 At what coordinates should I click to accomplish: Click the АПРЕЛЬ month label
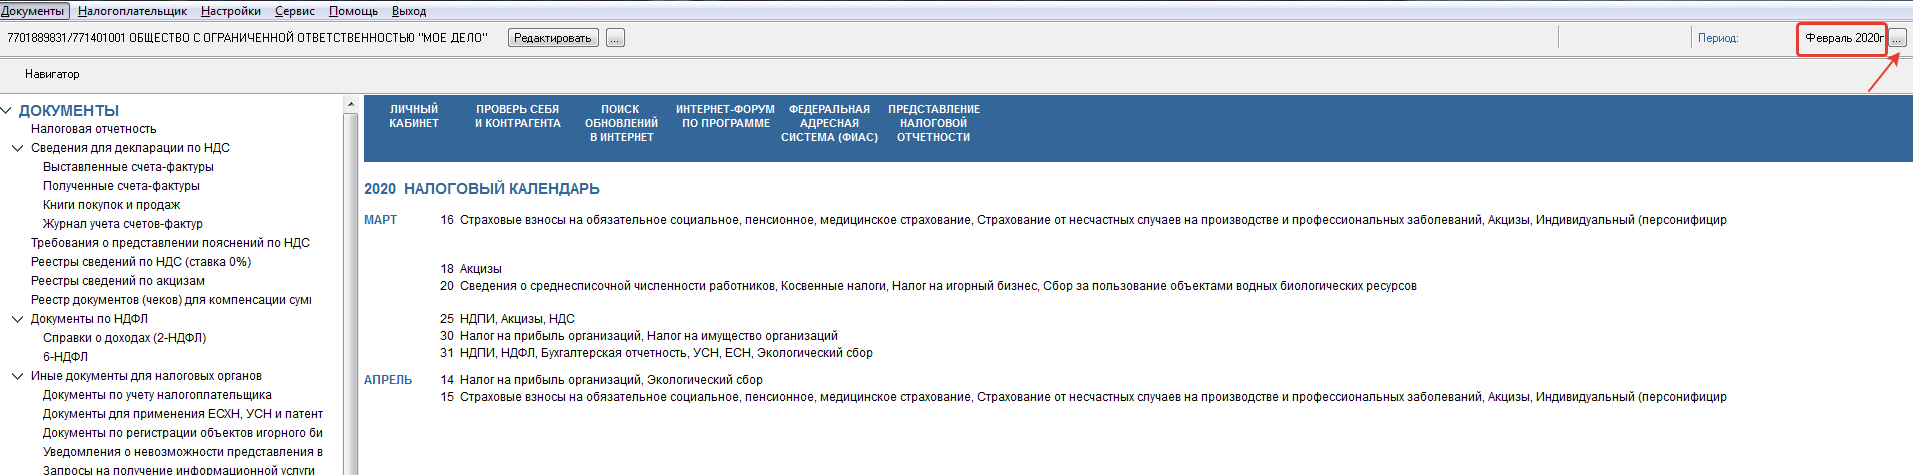(388, 380)
